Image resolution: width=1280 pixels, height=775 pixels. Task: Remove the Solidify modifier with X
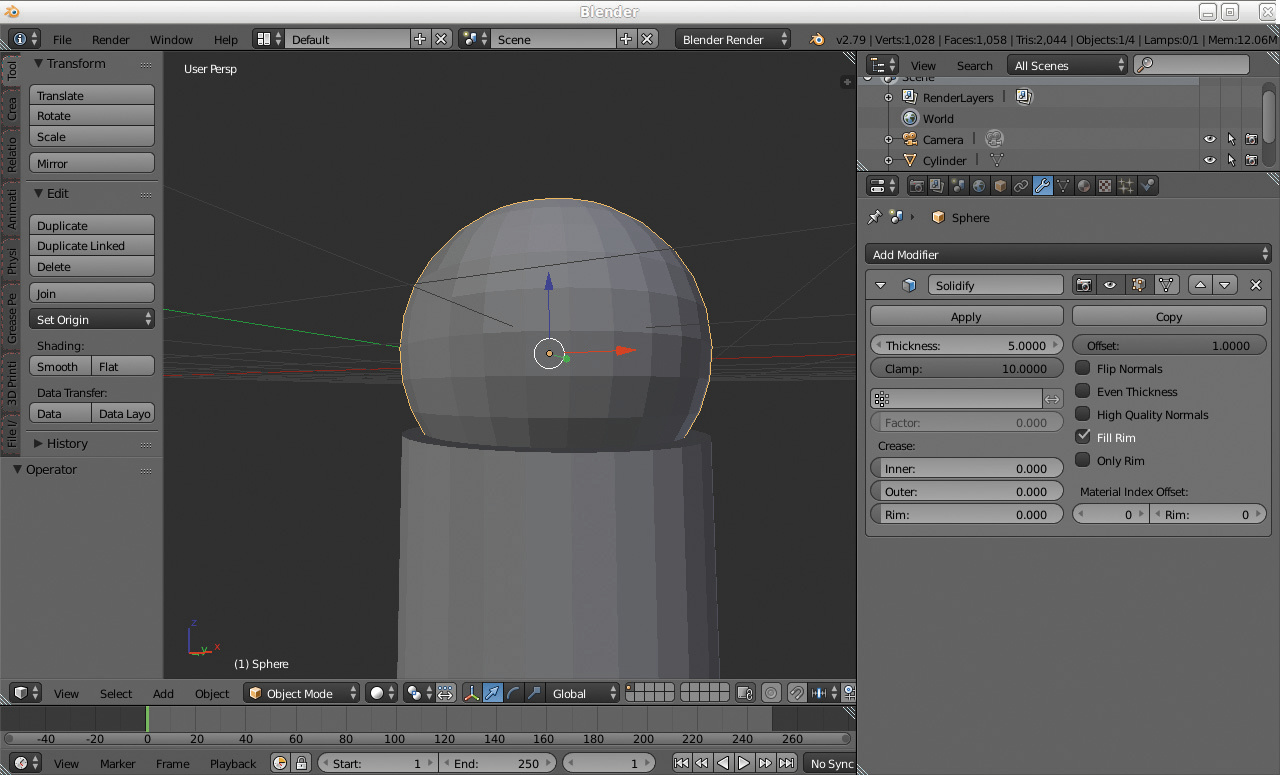tap(1256, 285)
